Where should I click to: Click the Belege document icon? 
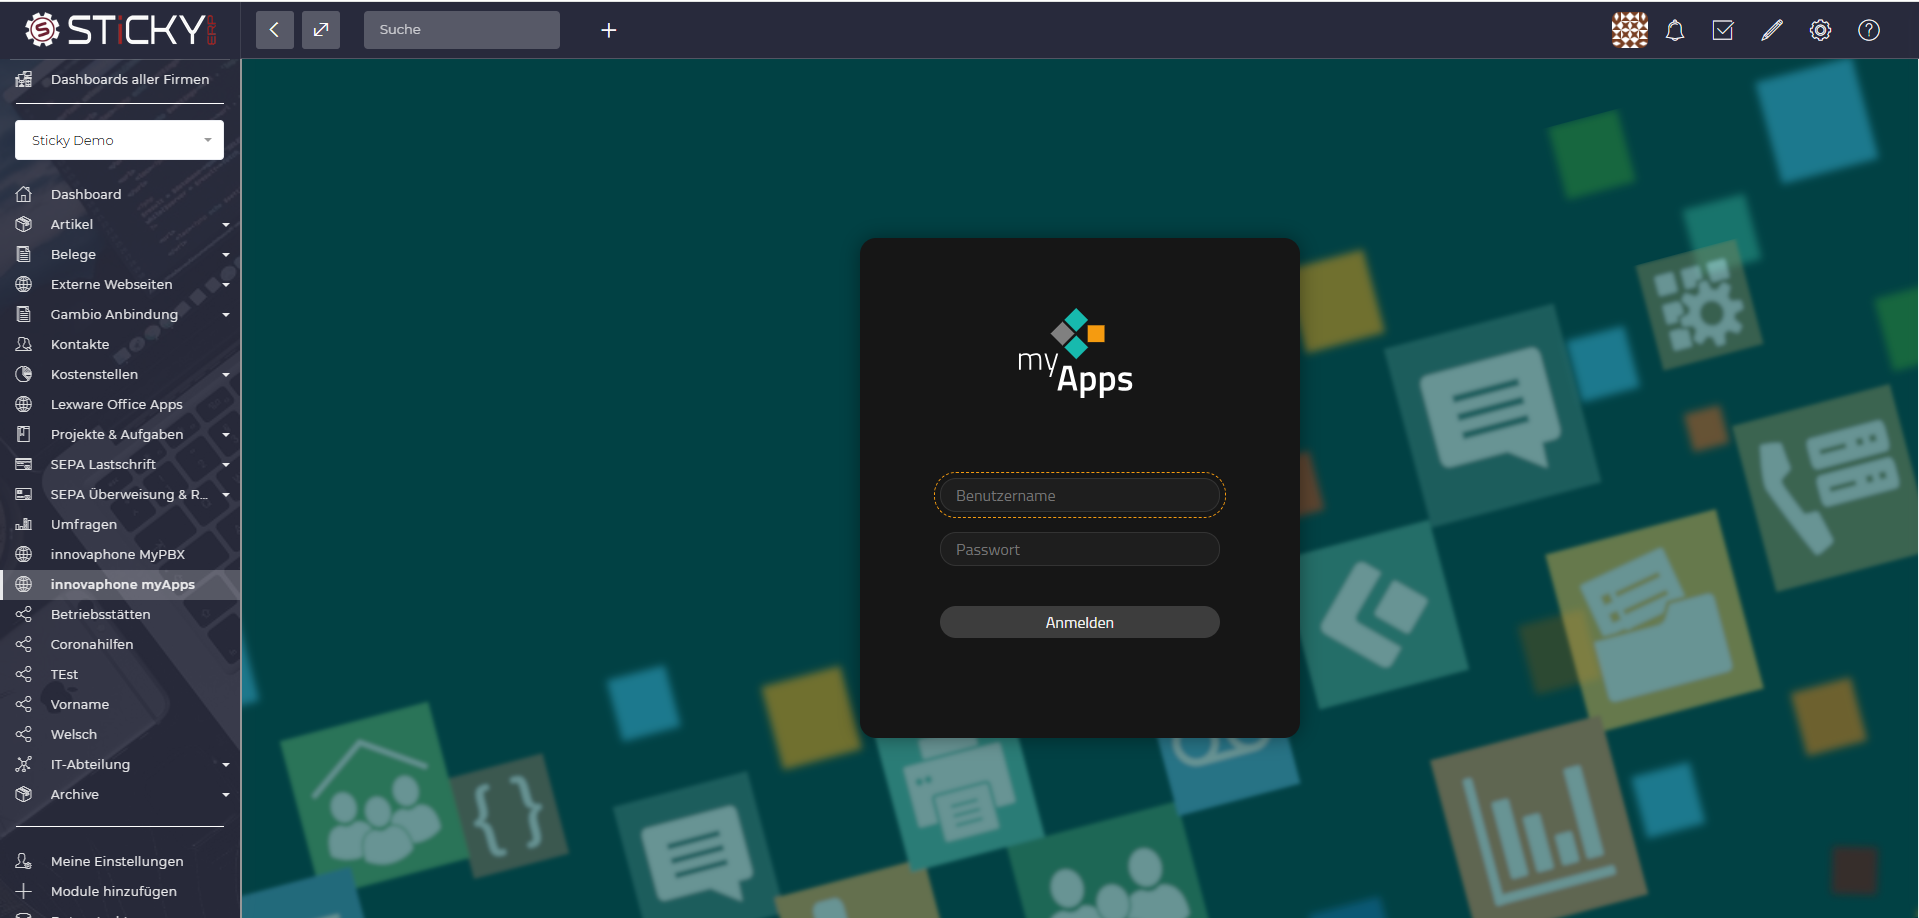point(24,254)
